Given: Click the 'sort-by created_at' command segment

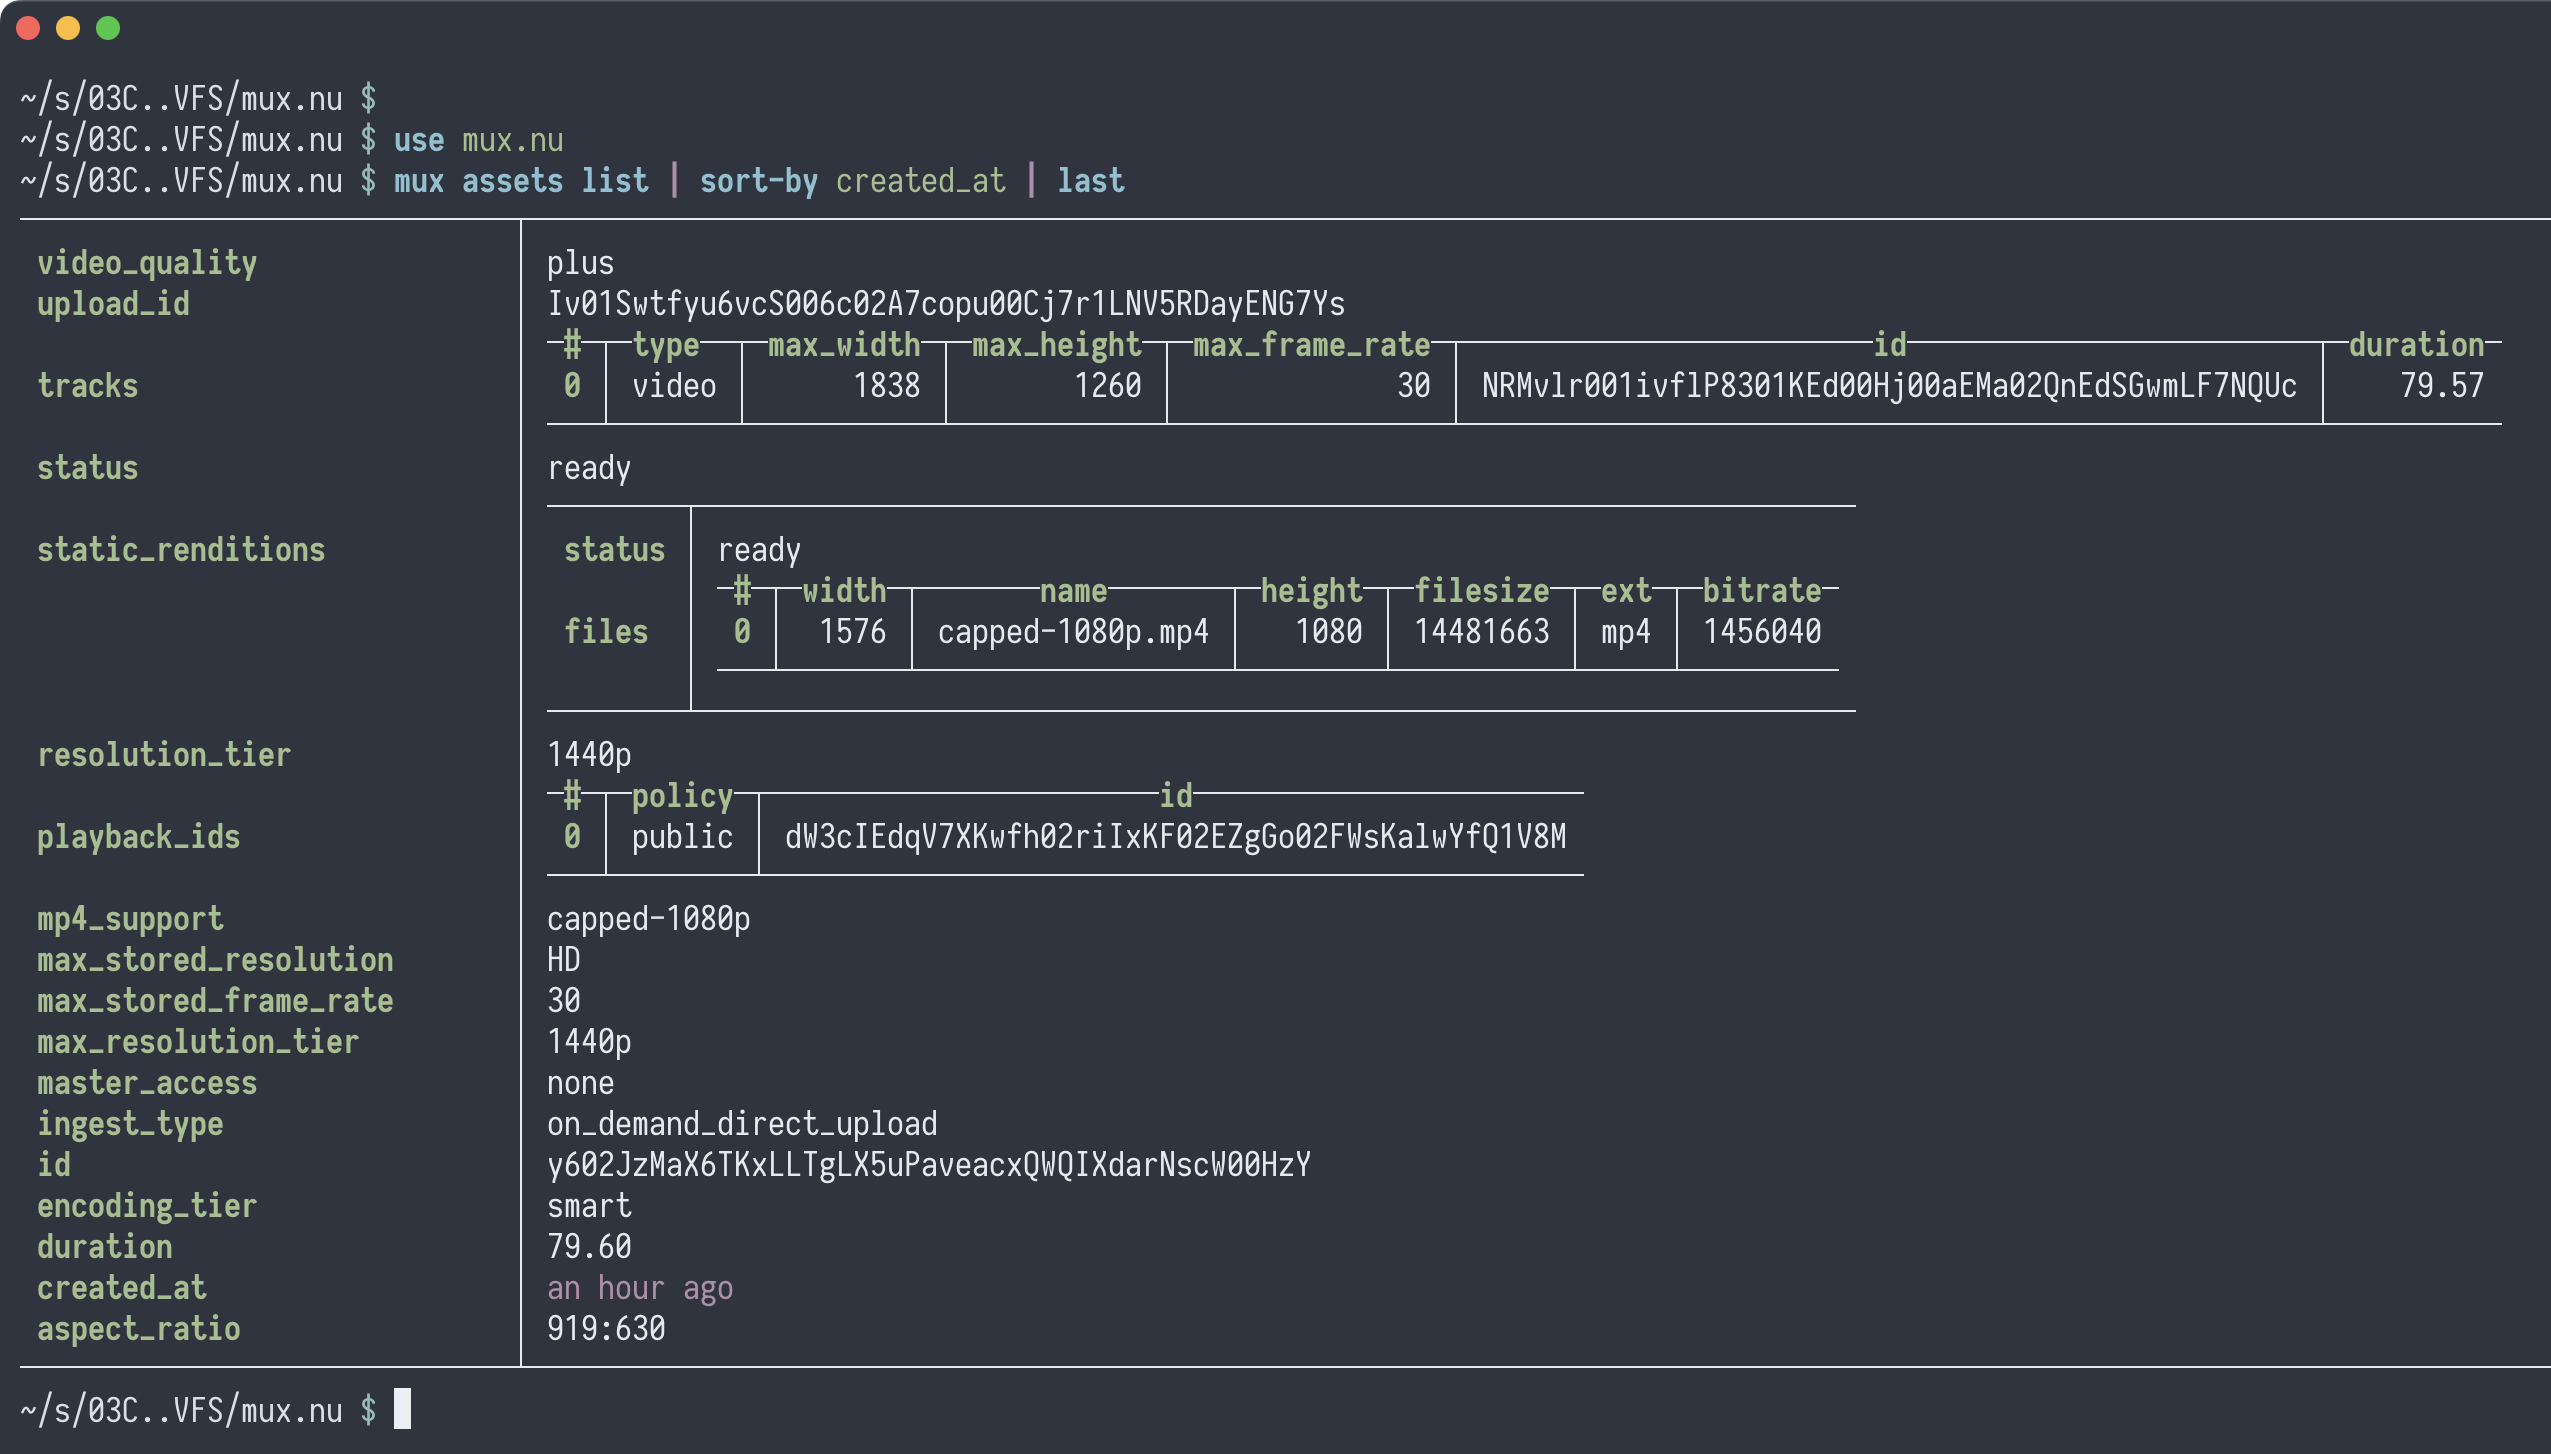Looking at the screenshot, I should (852, 181).
